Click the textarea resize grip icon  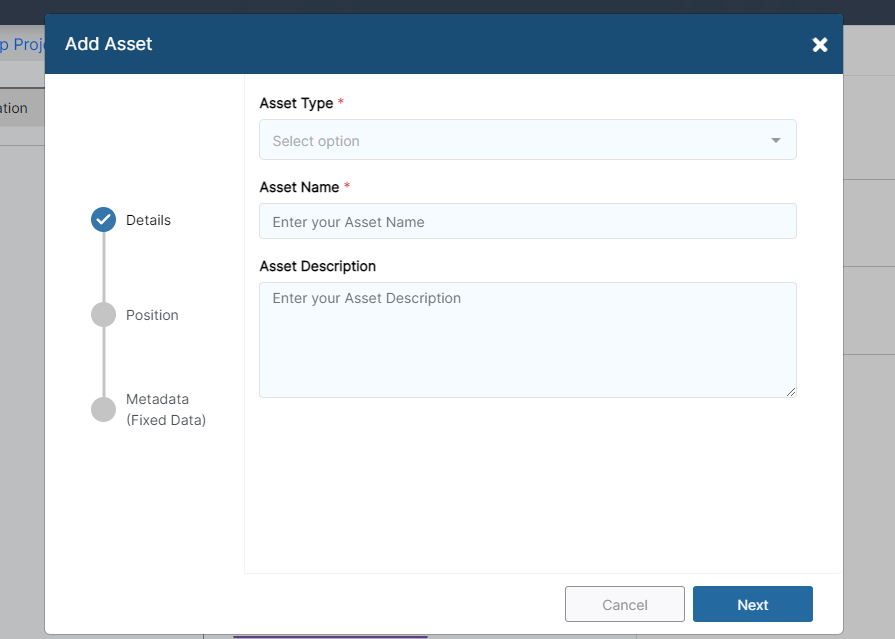791,391
